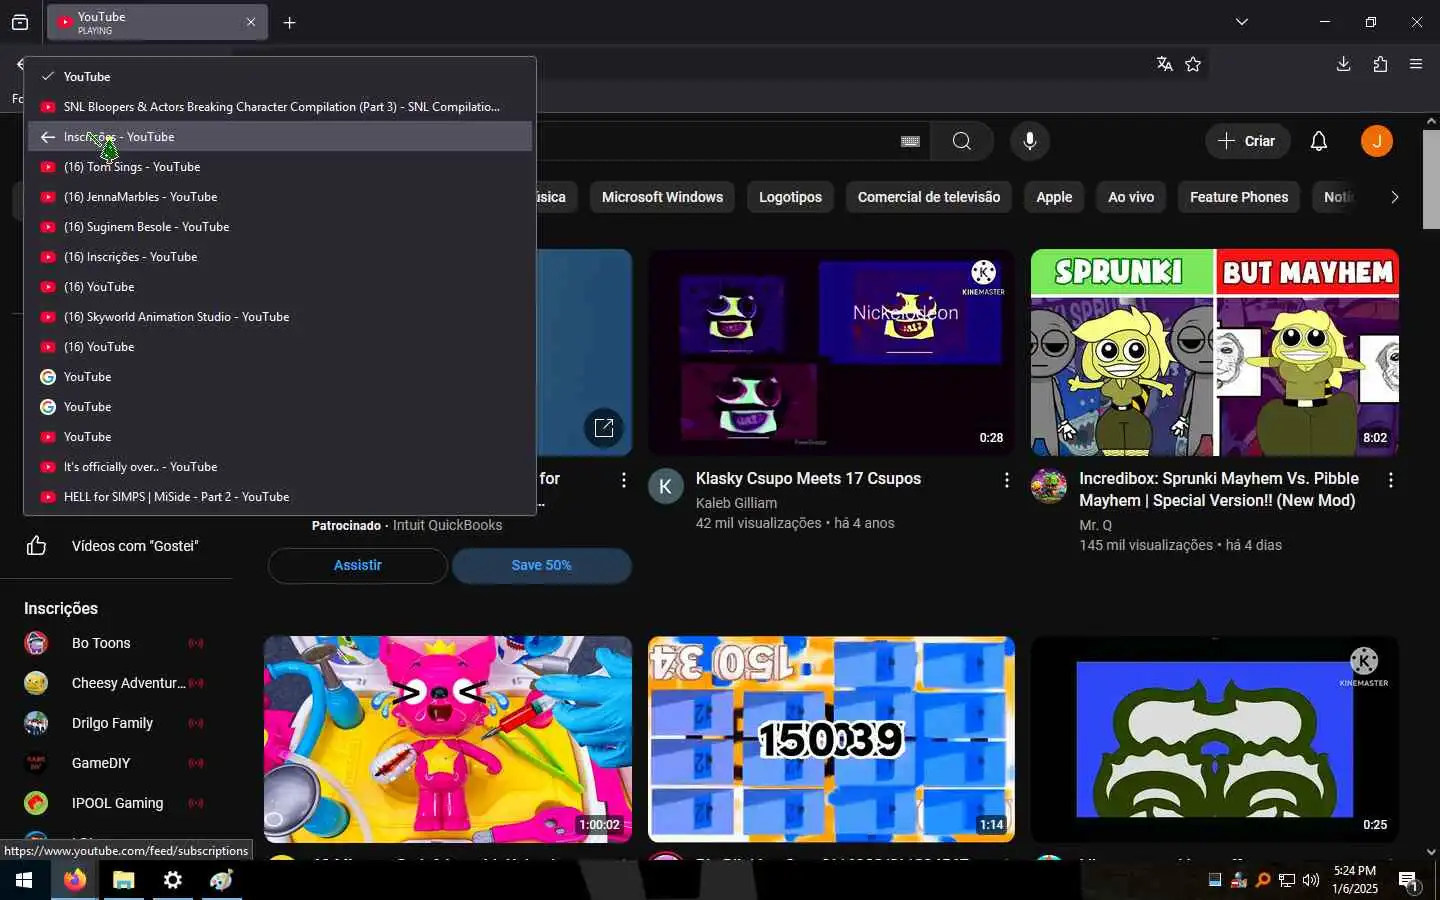Open the Mr. Q channel avatar

(x=1049, y=486)
